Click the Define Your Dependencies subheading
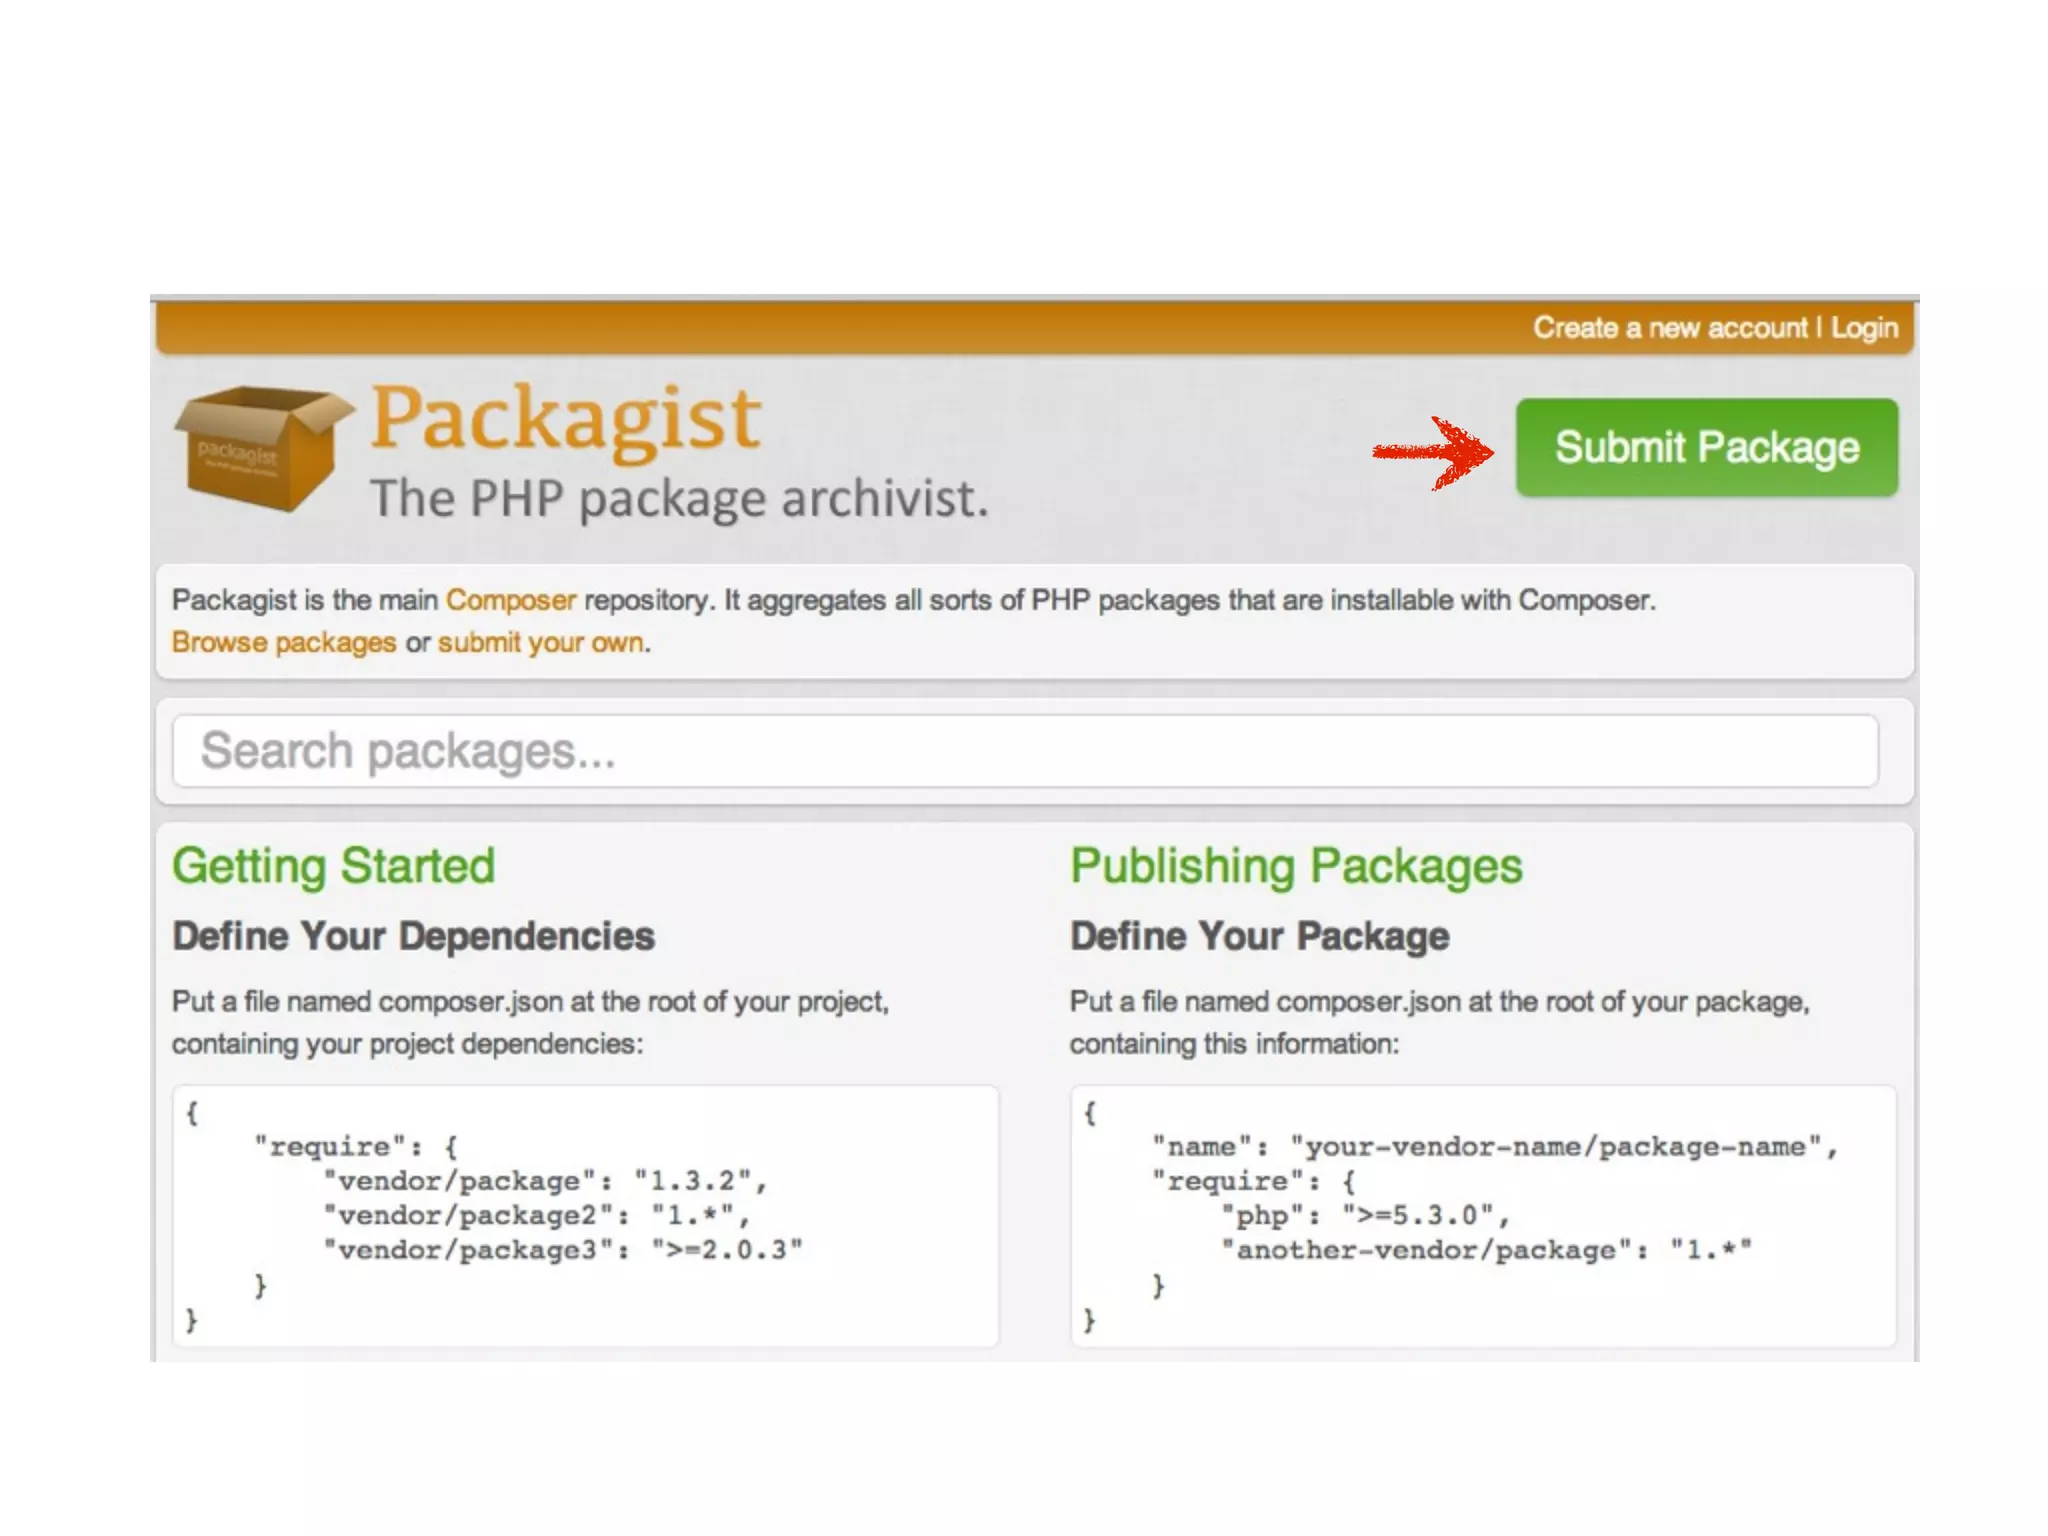Image resolution: width=2048 pixels, height=1536 pixels. click(x=413, y=936)
